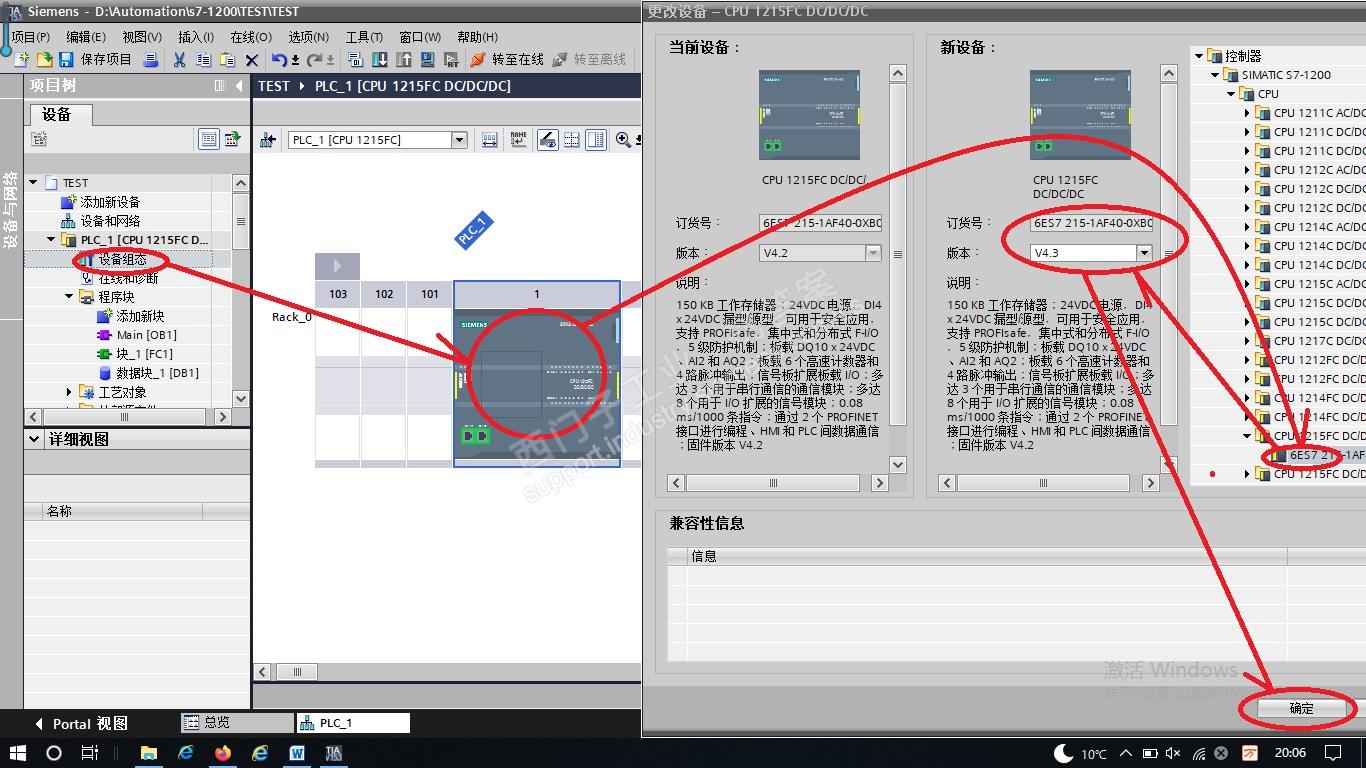The width and height of the screenshot is (1366, 768).
Task: Expand the 工艺对象 tree node
Action: coord(70,392)
